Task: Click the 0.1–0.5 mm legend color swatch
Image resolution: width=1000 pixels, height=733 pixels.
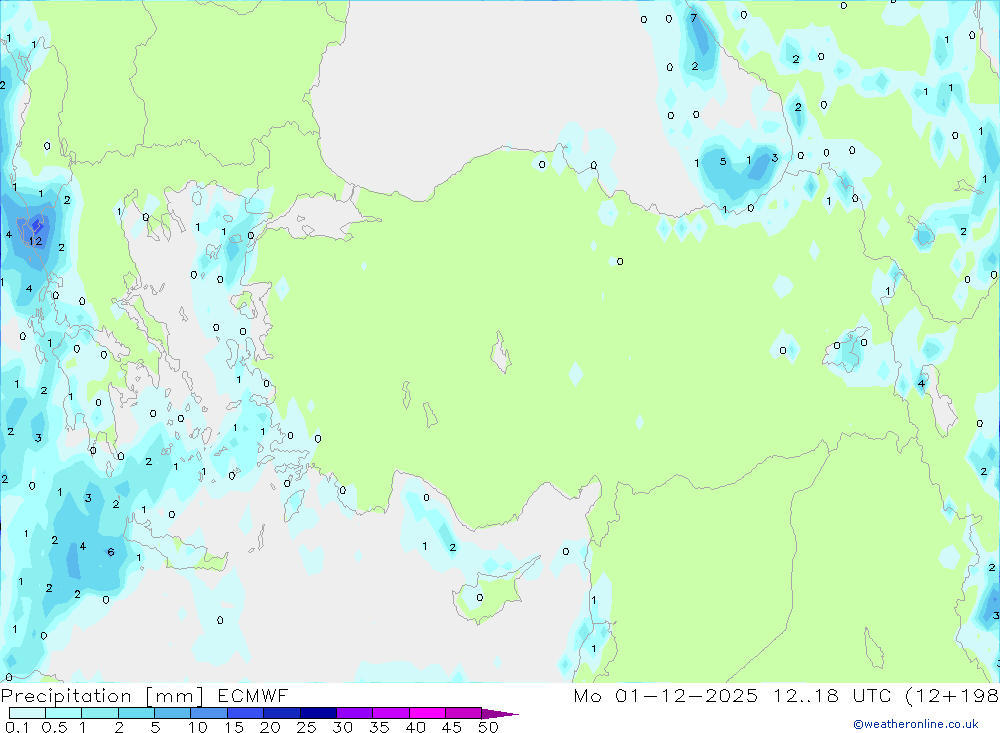Action: [x=27, y=713]
